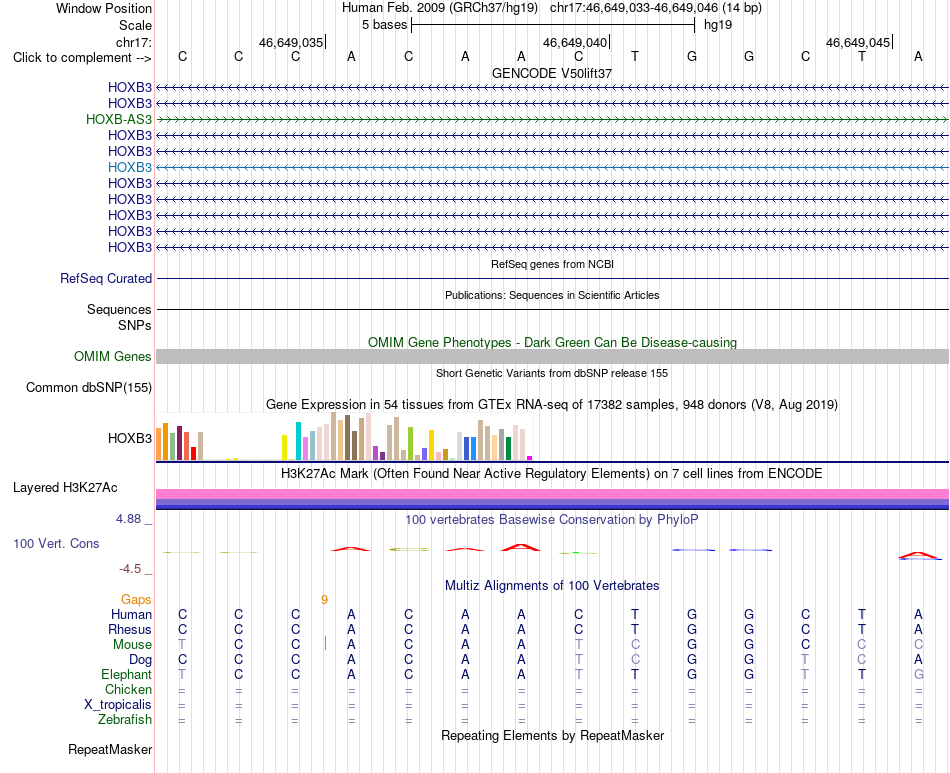Open 'Repeating Elements by RepeatMasker' title
This screenshot has height=773, width=950.
(x=552, y=735)
